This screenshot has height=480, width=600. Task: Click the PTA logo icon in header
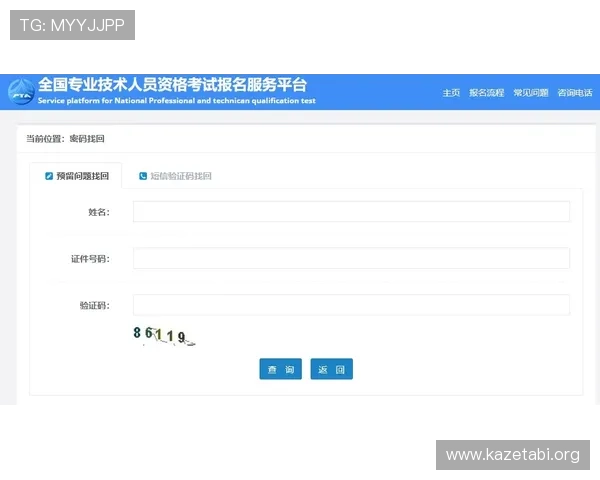tap(21, 92)
